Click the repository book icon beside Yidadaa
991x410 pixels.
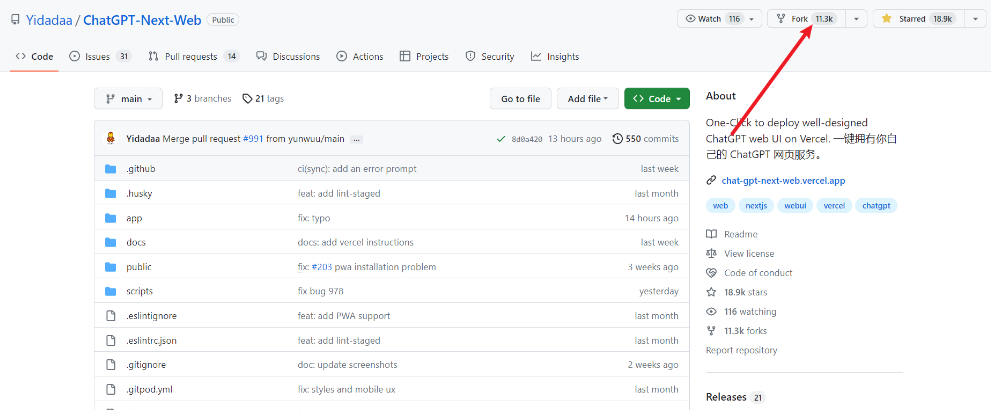coord(15,20)
